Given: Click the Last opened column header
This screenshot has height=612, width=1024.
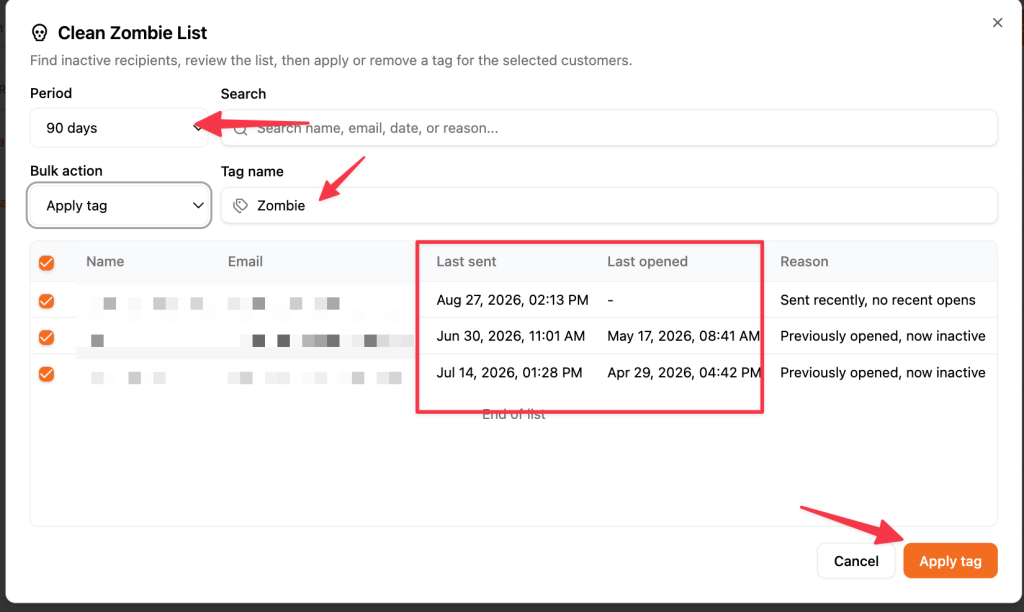Looking at the screenshot, I should [647, 261].
